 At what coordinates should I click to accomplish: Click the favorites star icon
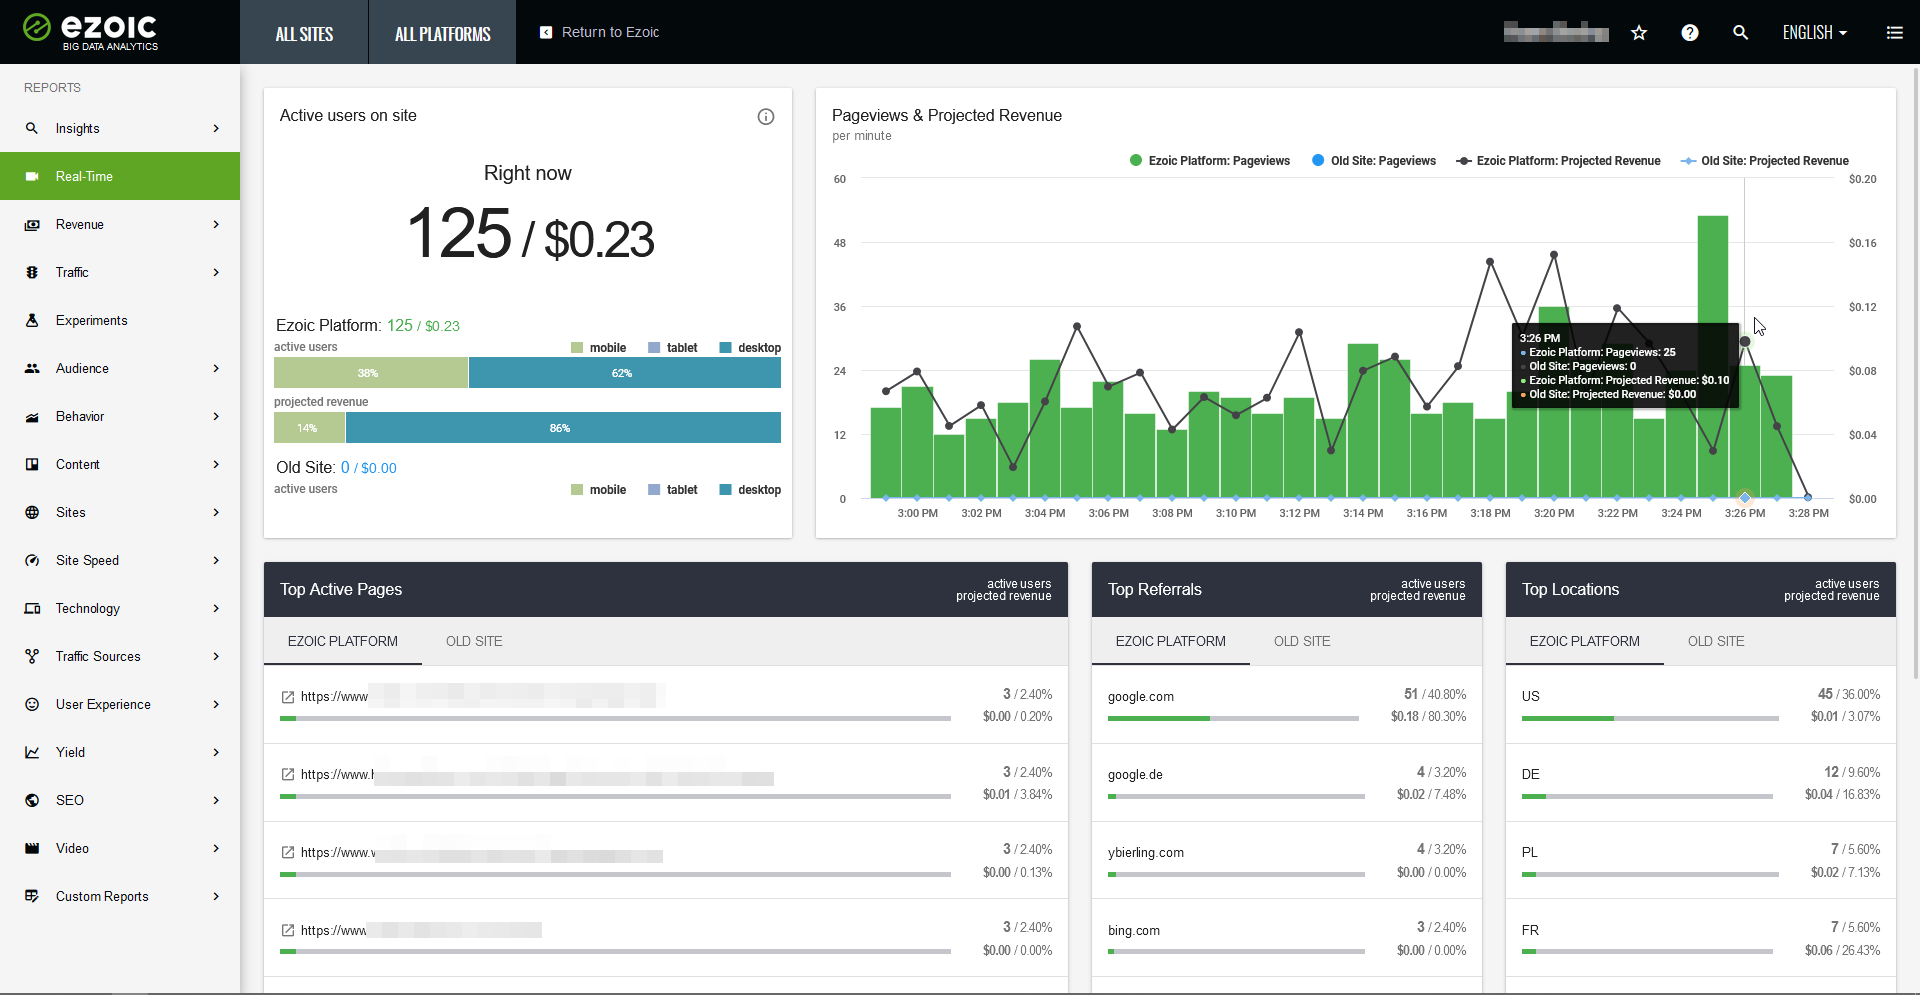(x=1639, y=32)
